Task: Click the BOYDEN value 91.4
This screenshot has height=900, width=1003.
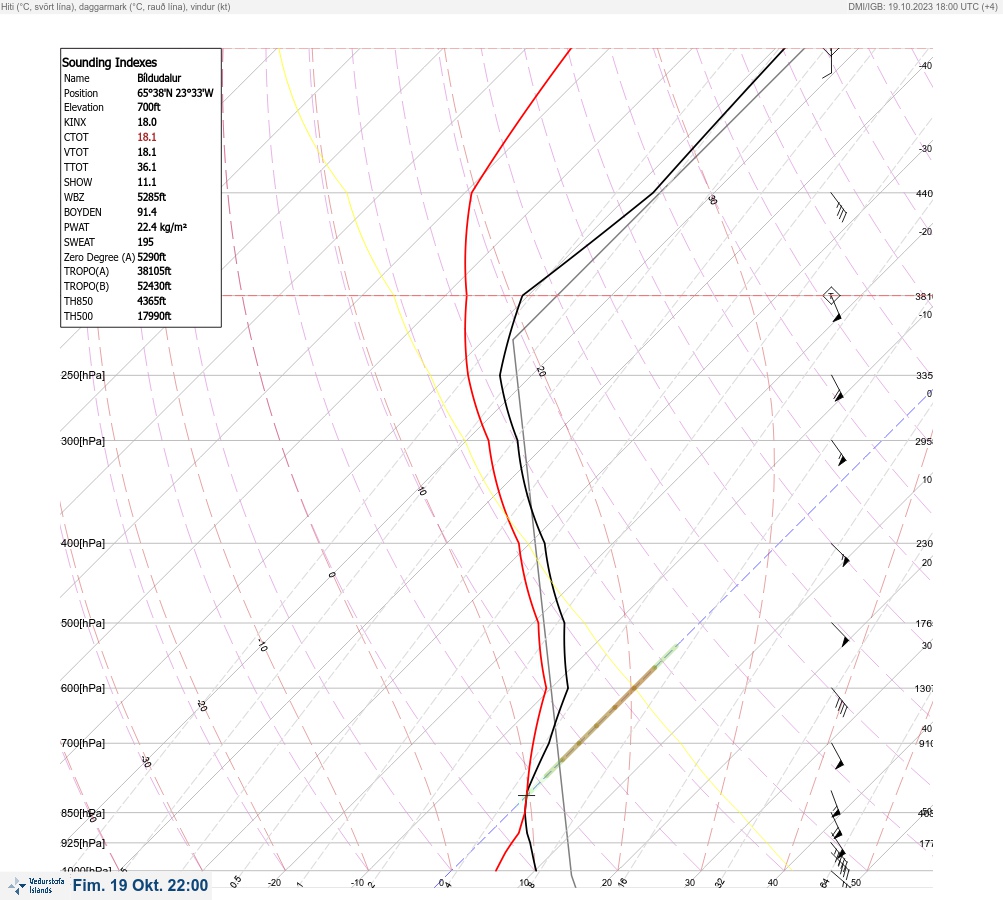Action: coord(146,212)
